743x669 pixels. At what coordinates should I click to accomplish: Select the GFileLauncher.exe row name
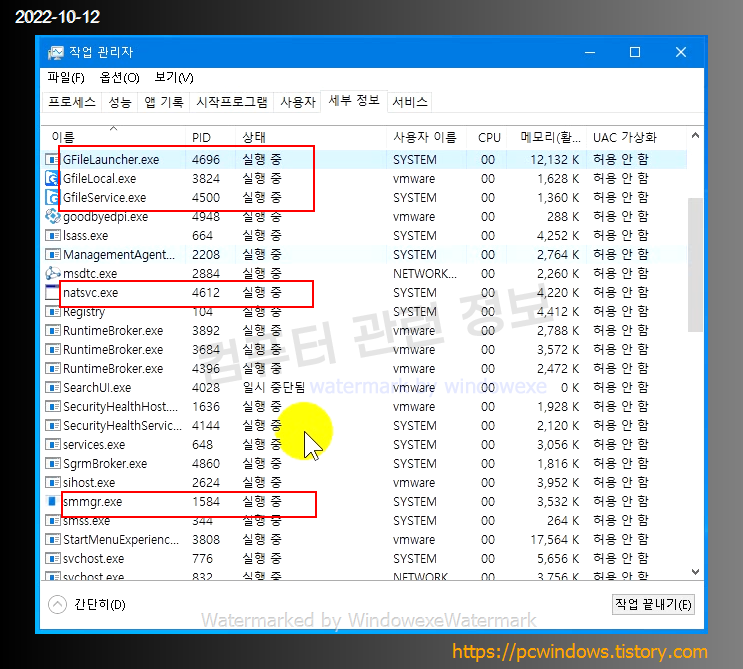tap(111, 160)
